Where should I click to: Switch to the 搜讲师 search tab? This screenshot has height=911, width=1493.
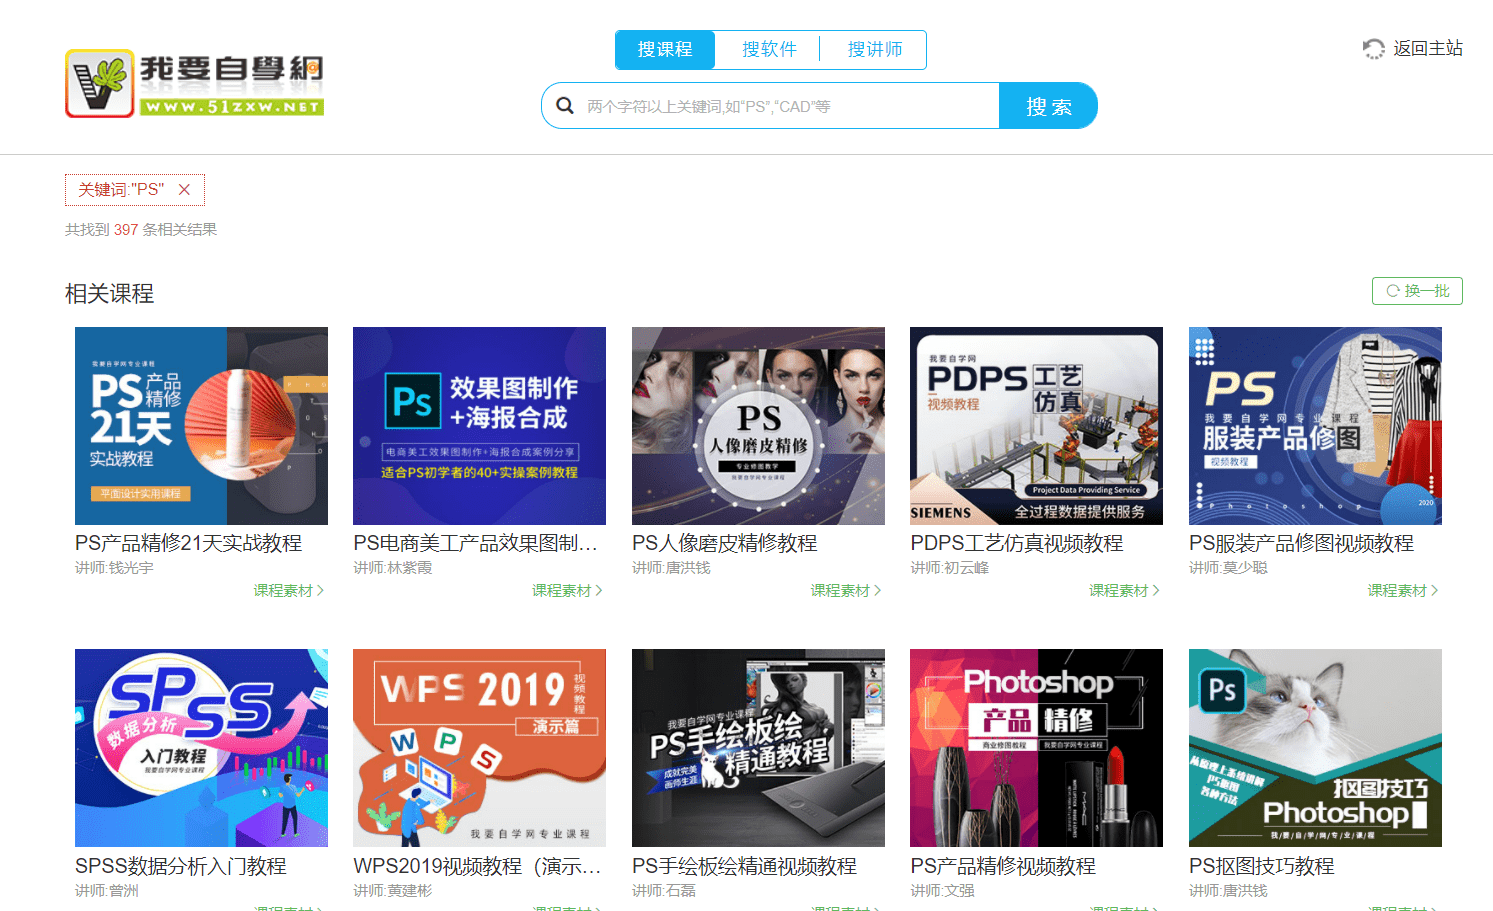pos(875,50)
